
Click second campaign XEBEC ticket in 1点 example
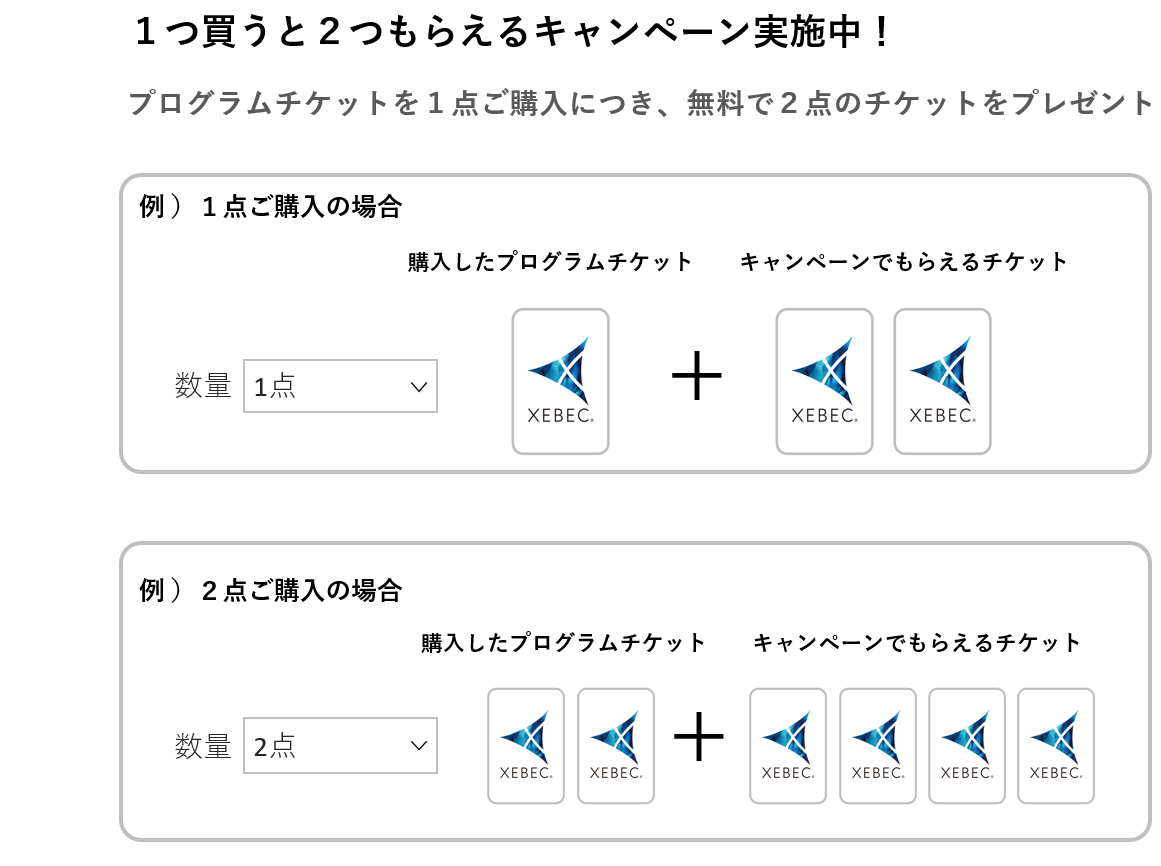coord(943,381)
